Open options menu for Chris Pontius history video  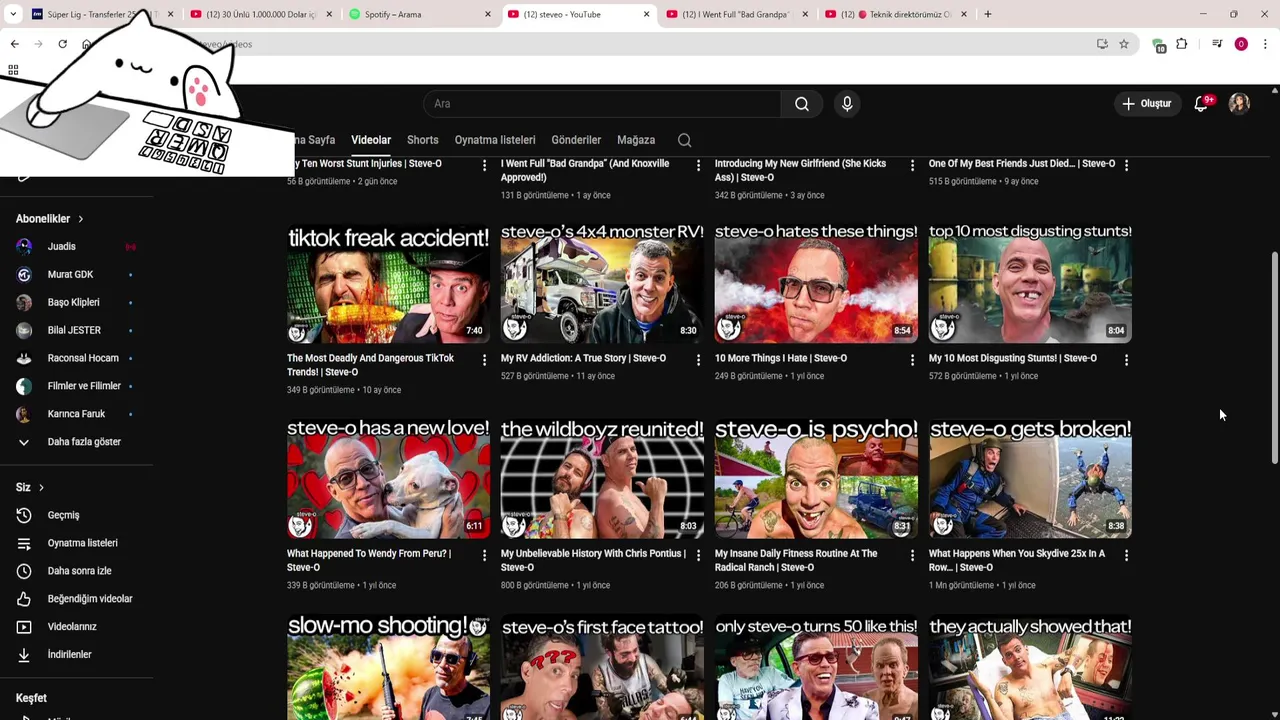[x=698, y=554]
